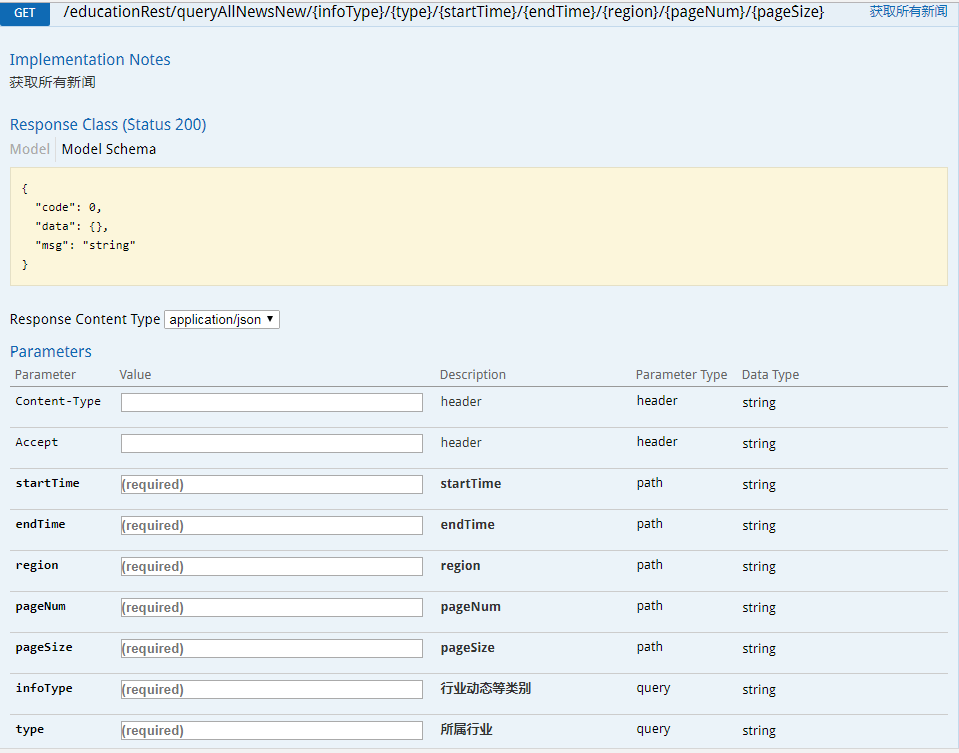Switch to the Model Schema tab
The width and height of the screenshot is (959, 753).
click(x=109, y=149)
